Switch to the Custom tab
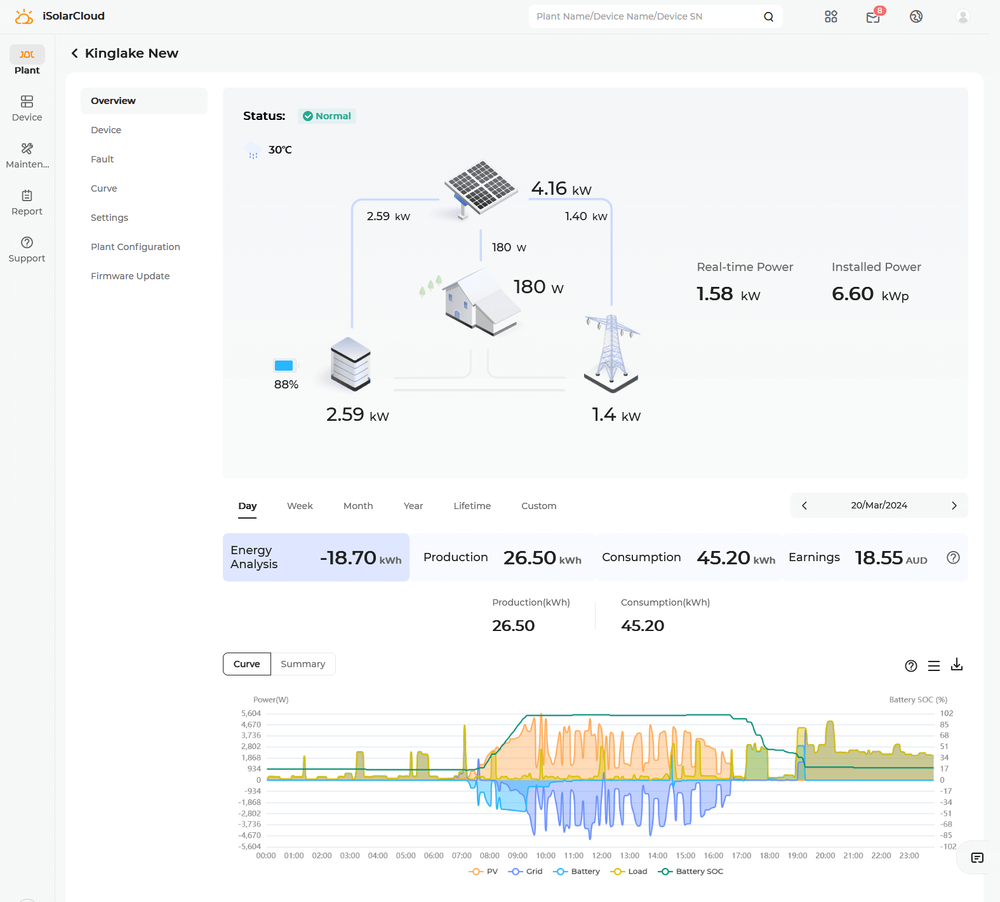The height and width of the screenshot is (902, 1000). tap(539, 506)
